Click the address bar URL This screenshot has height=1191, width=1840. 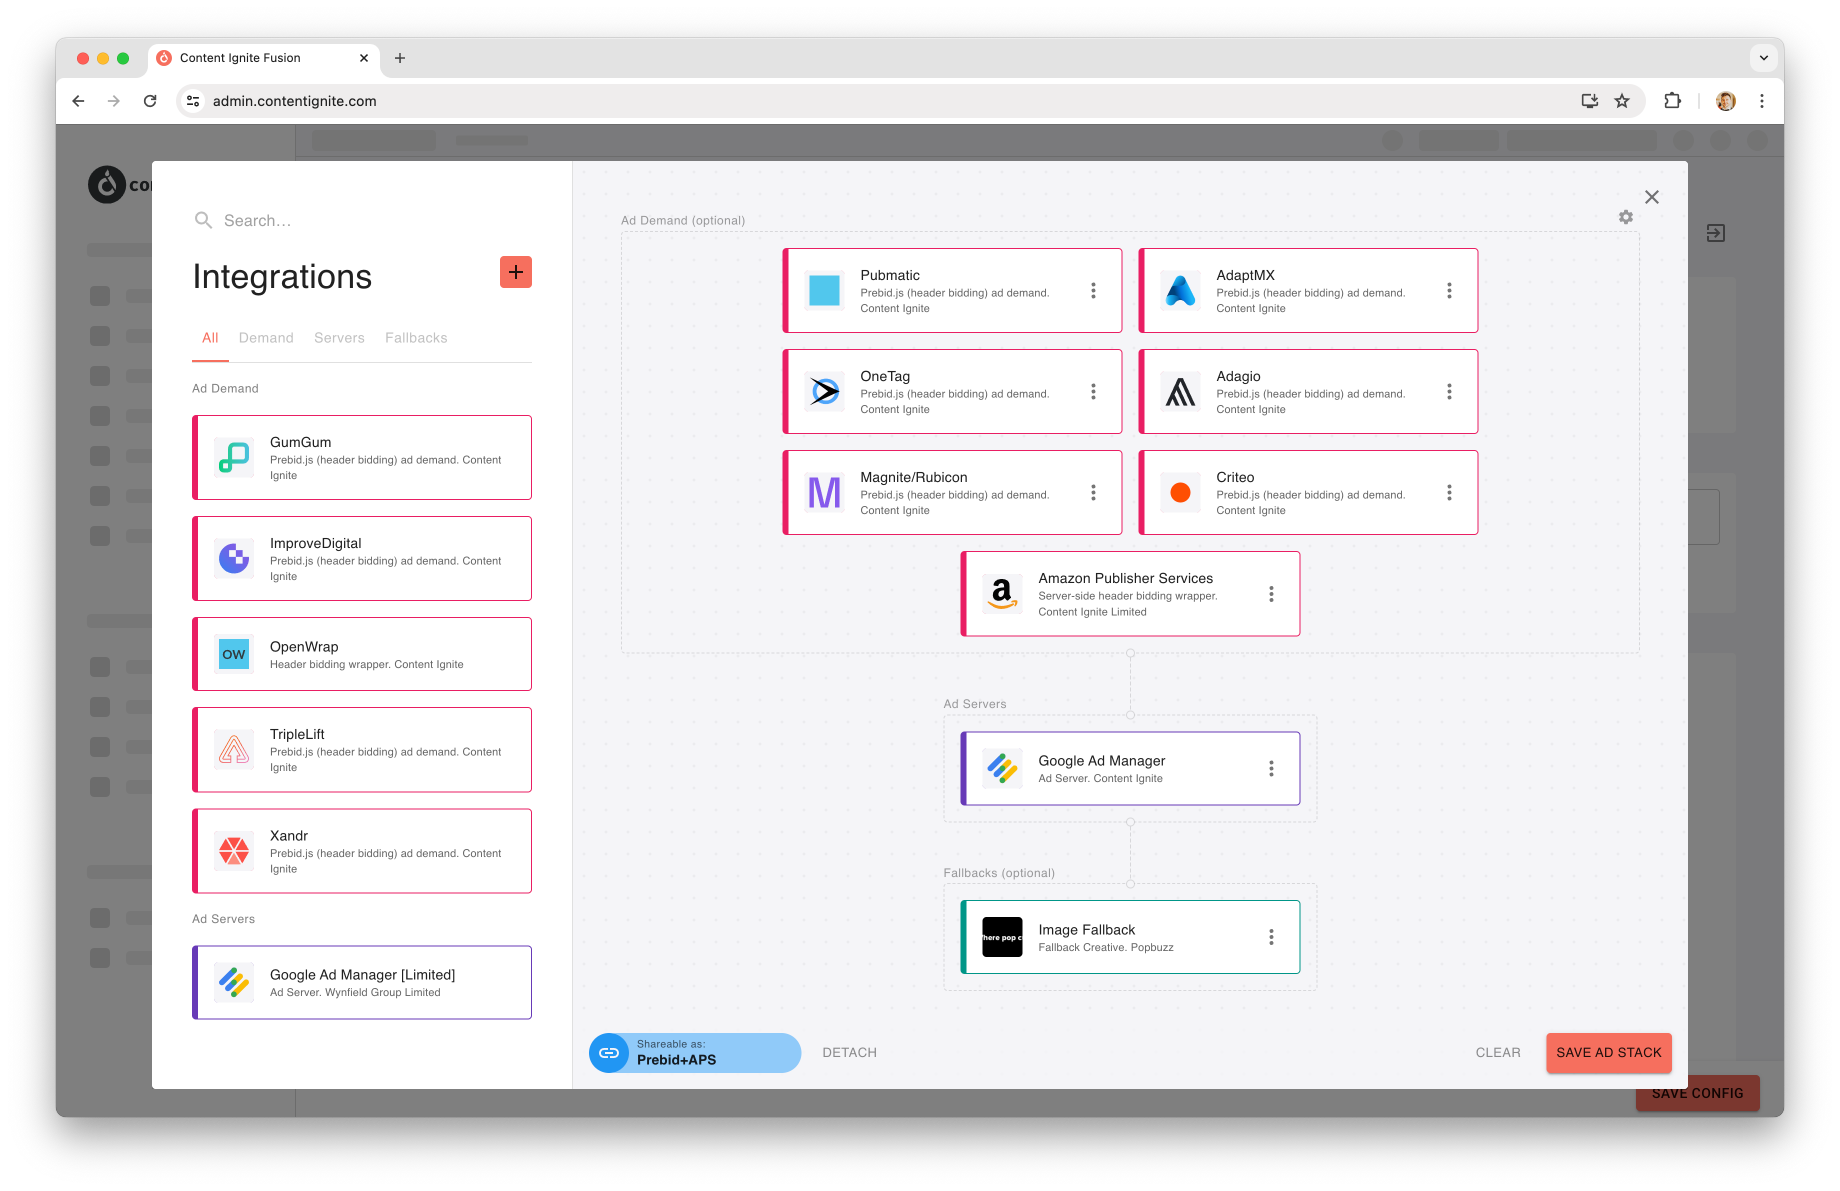point(295,101)
